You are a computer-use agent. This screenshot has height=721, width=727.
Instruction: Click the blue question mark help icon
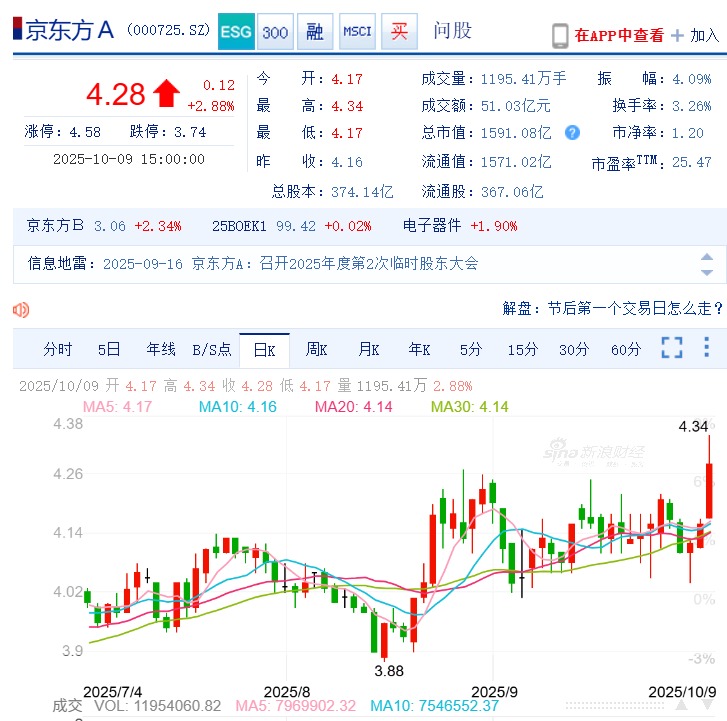click(x=572, y=133)
